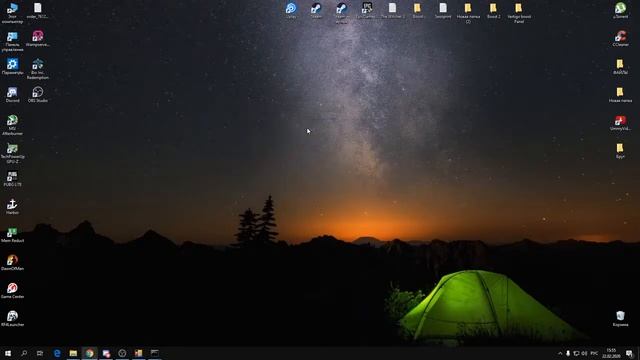Select the microphone tray icon
The width and height of the screenshot is (640, 360).
click(568, 353)
